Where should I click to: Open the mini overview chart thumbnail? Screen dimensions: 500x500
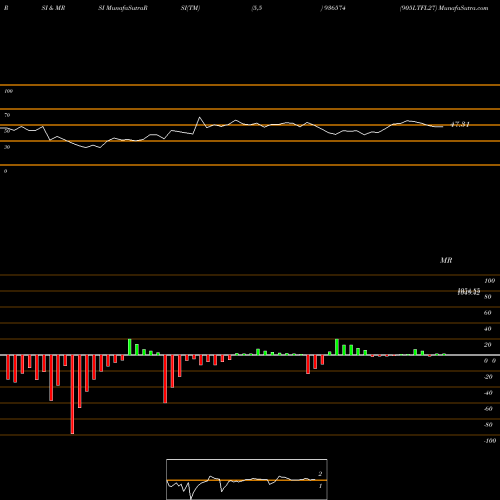(247, 479)
